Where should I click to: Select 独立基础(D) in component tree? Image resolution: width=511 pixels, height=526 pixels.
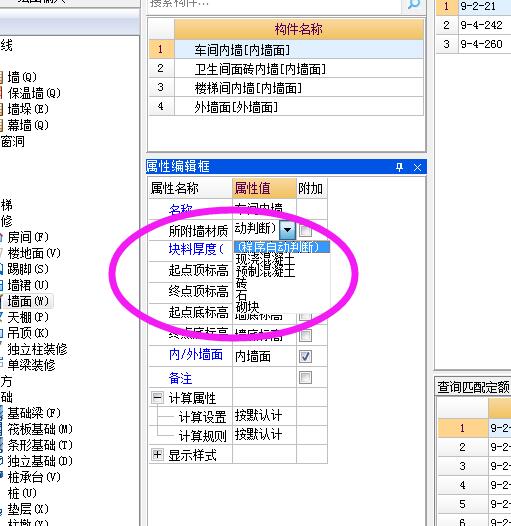40,462
